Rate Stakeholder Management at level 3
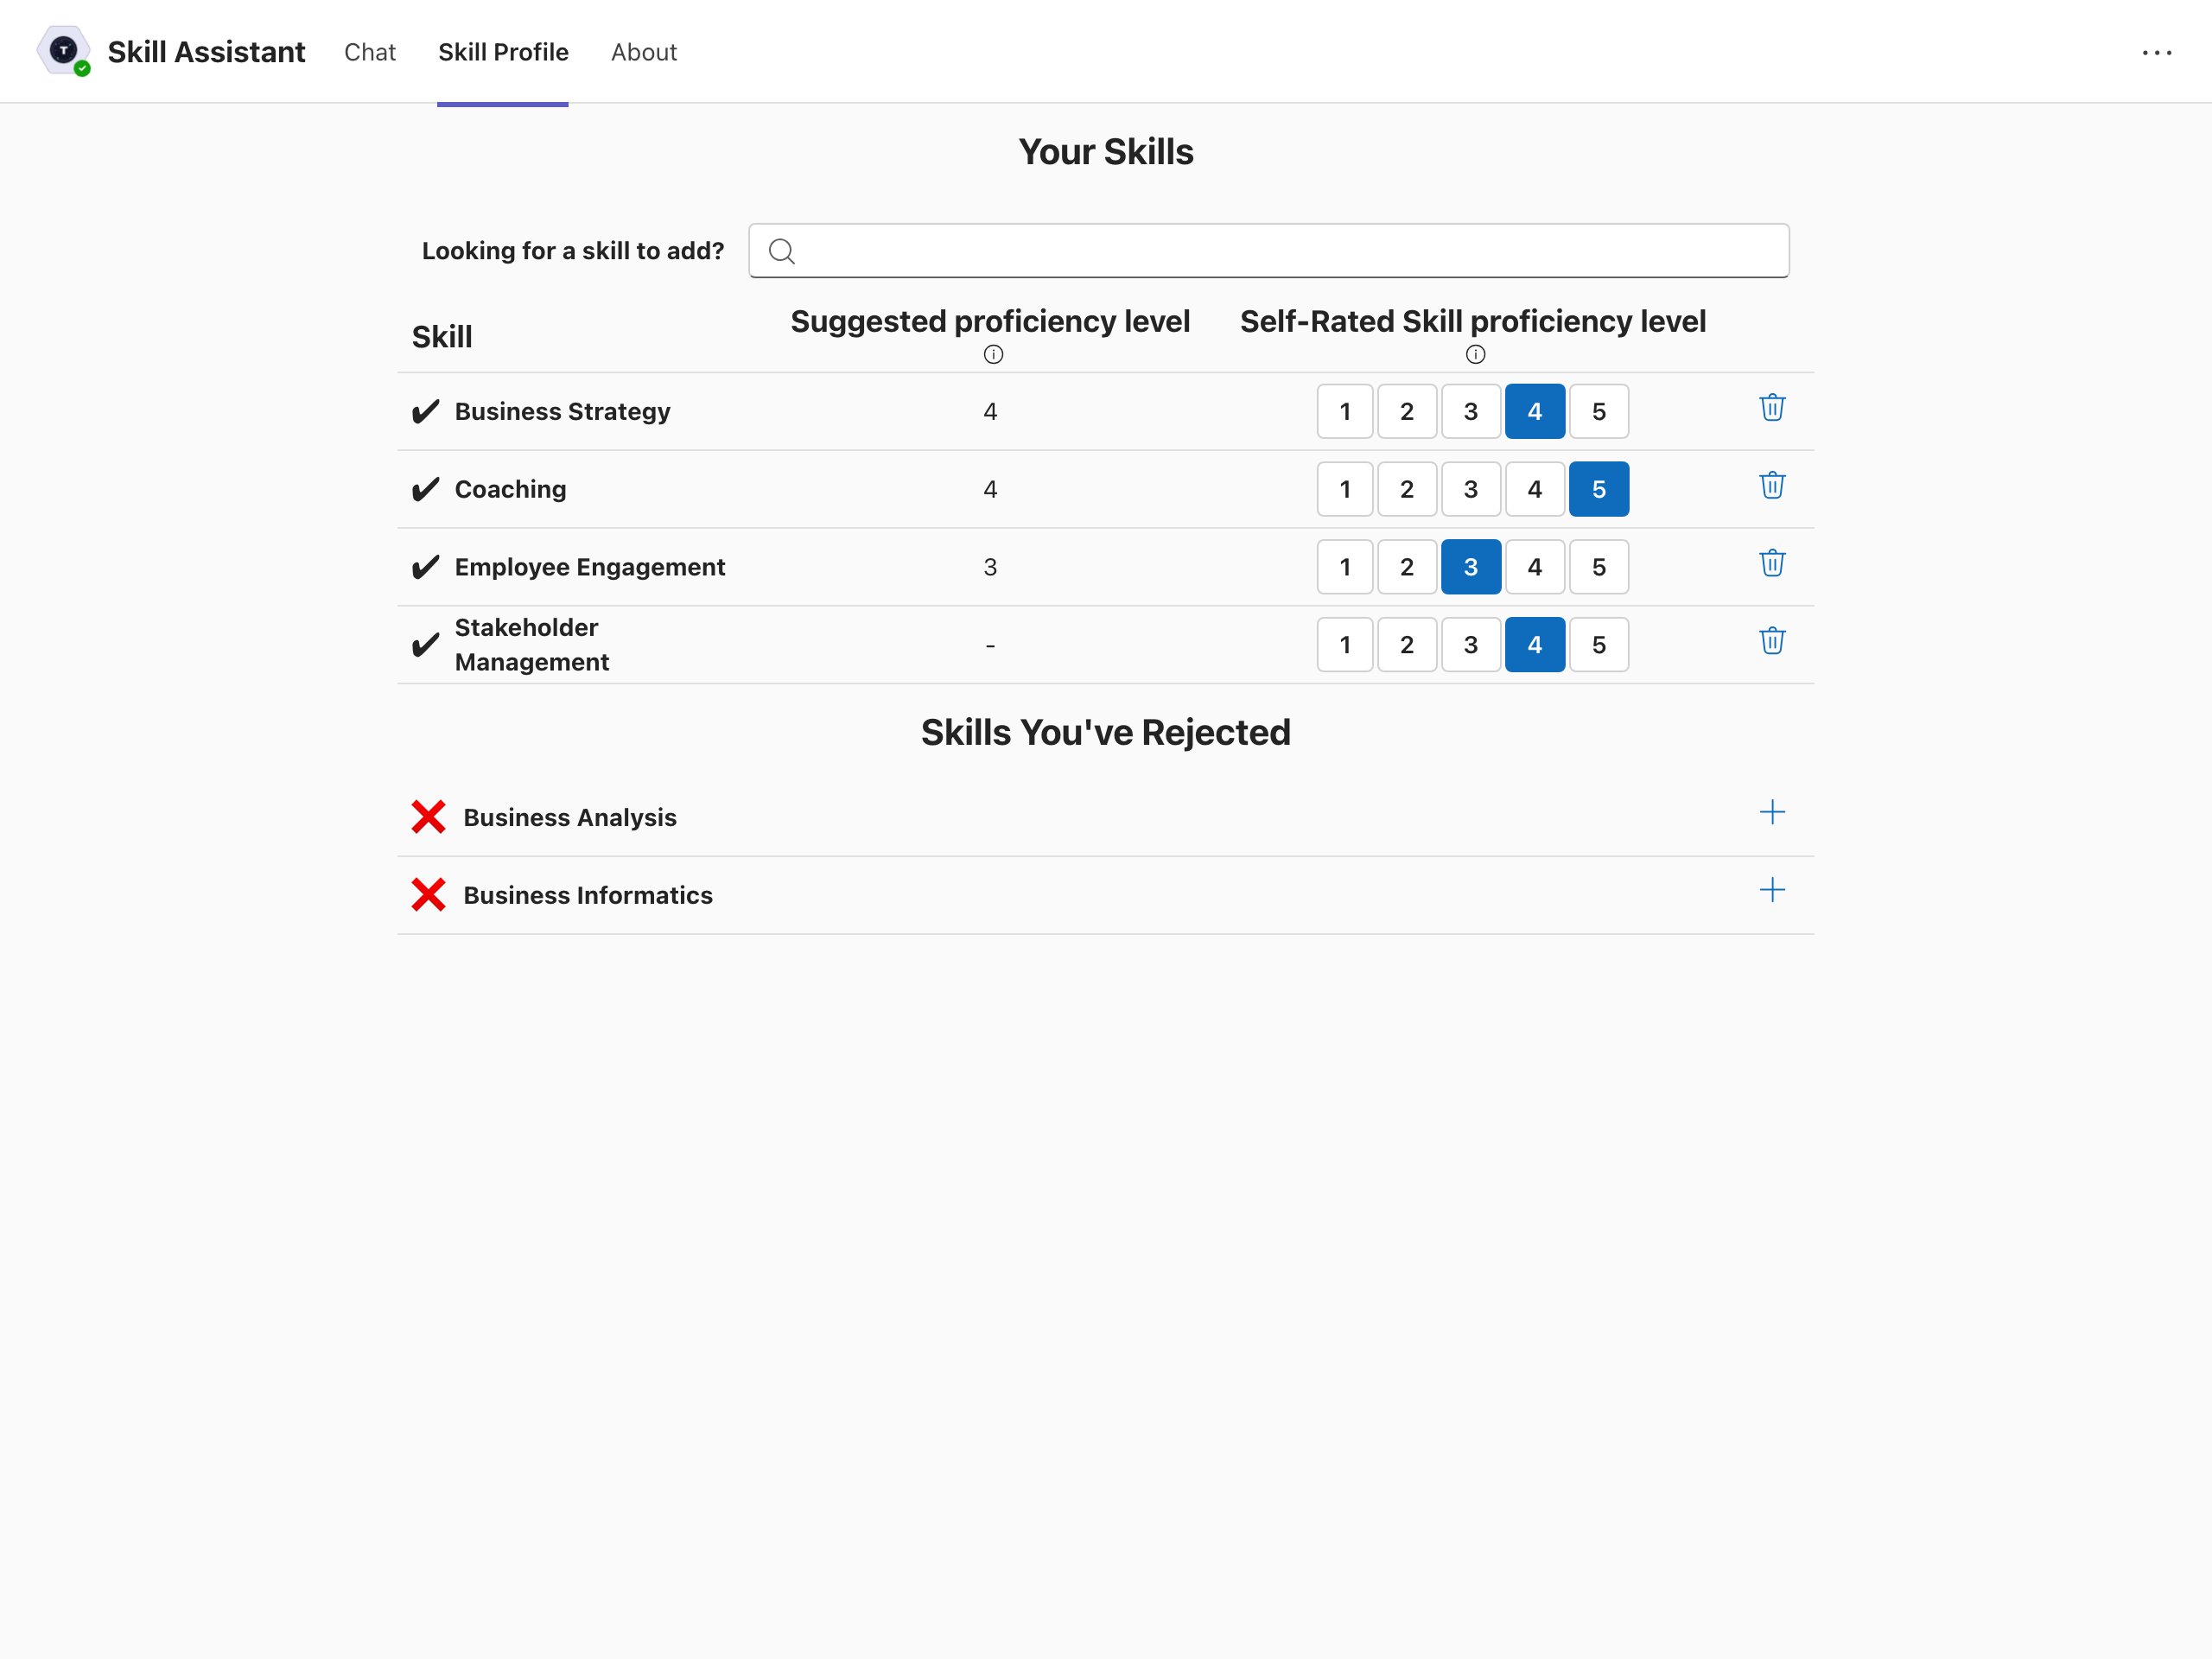This screenshot has height=1659, width=2212. 1471,645
